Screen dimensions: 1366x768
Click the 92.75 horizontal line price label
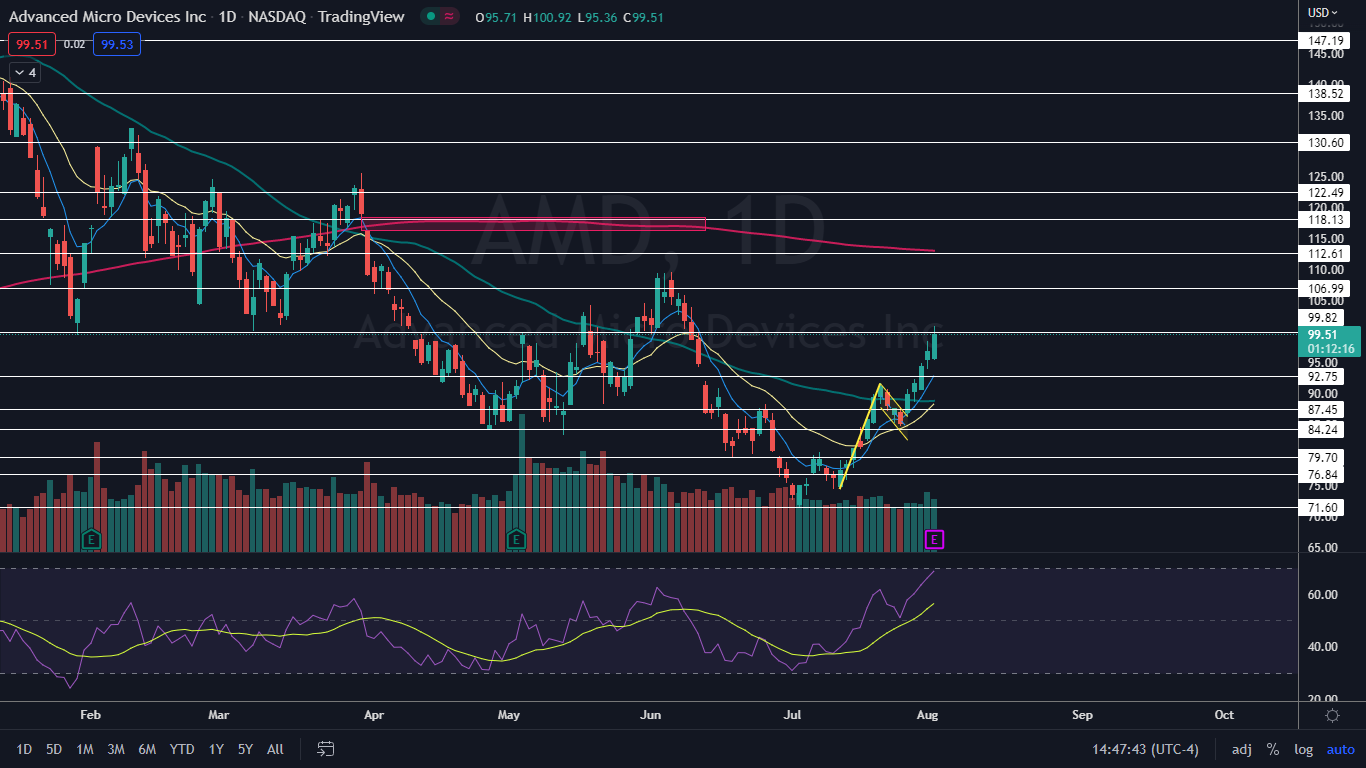pos(1324,377)
